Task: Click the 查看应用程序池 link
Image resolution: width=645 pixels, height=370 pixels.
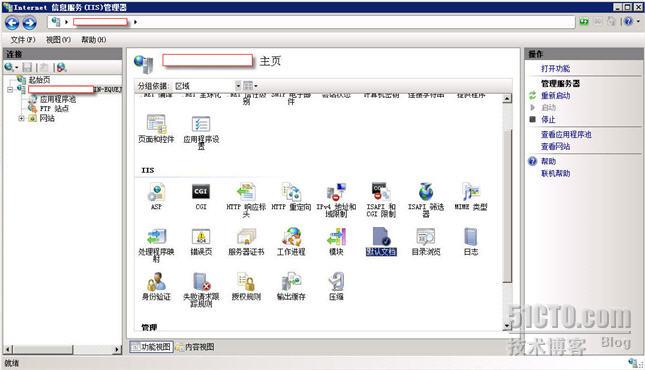Action: pyautogui.click(x=566, y=134)
